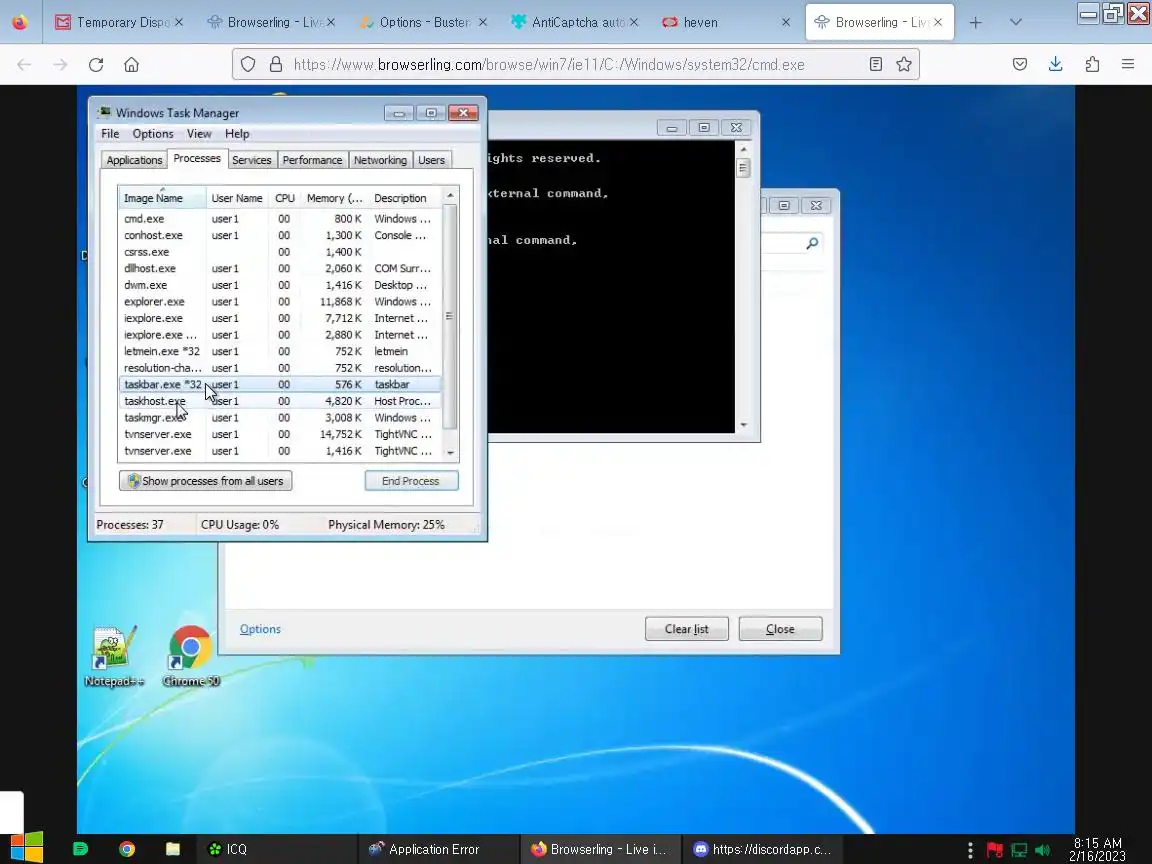Image resolution: width=1152 pixels, height=864 pixels.
Task: Close the AntiCaptcha tab
Action: (x=634, y=23)
